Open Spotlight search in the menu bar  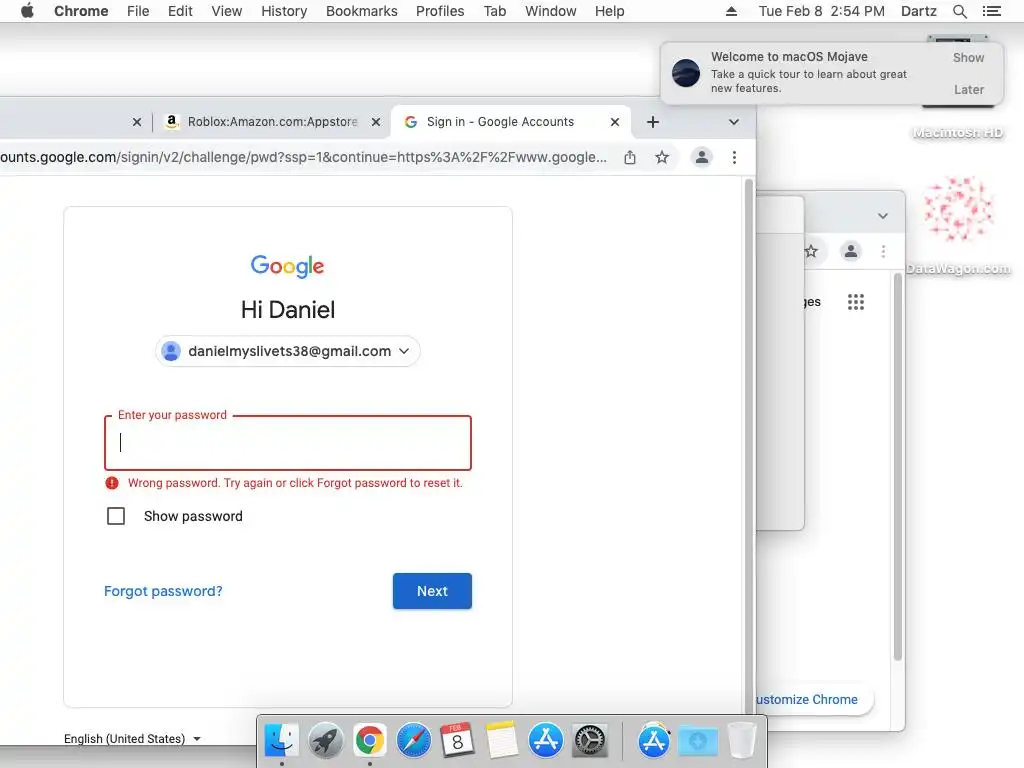pos(959,11)
